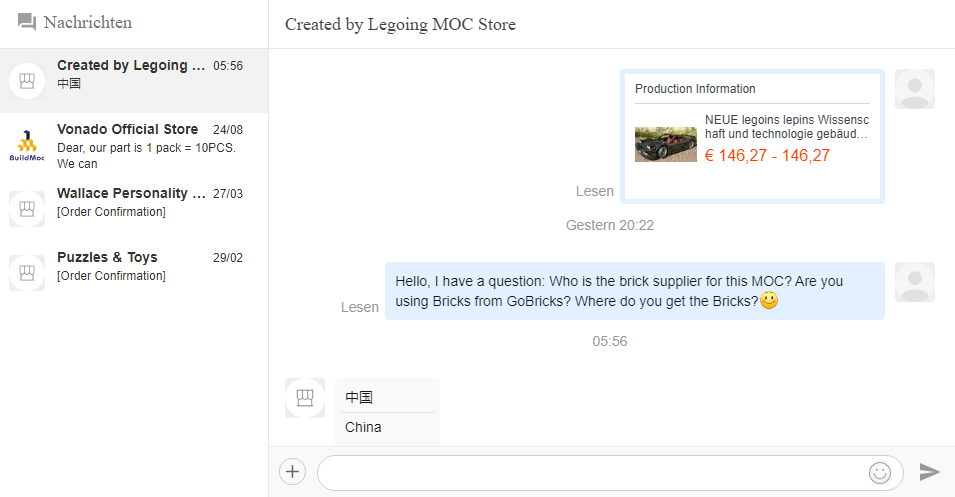Viewport: 955px width, 497px height.
Task: Click the Created by Legoing MOC Store title
Action: point(400,24)
